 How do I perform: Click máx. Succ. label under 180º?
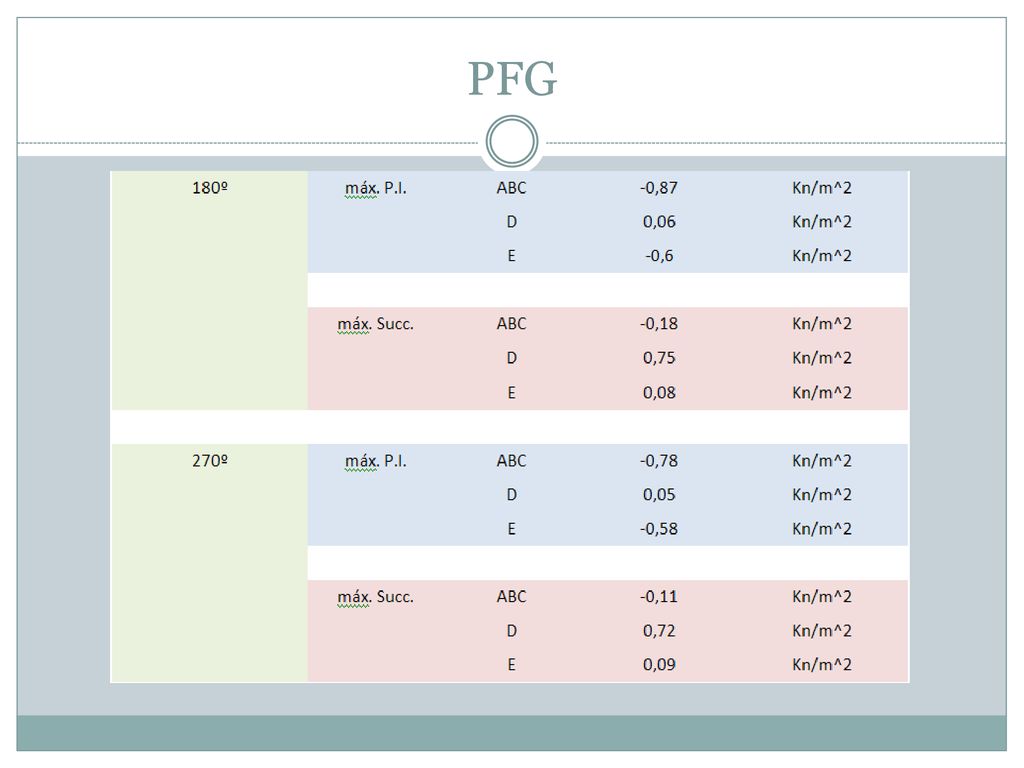click(376, 325)
